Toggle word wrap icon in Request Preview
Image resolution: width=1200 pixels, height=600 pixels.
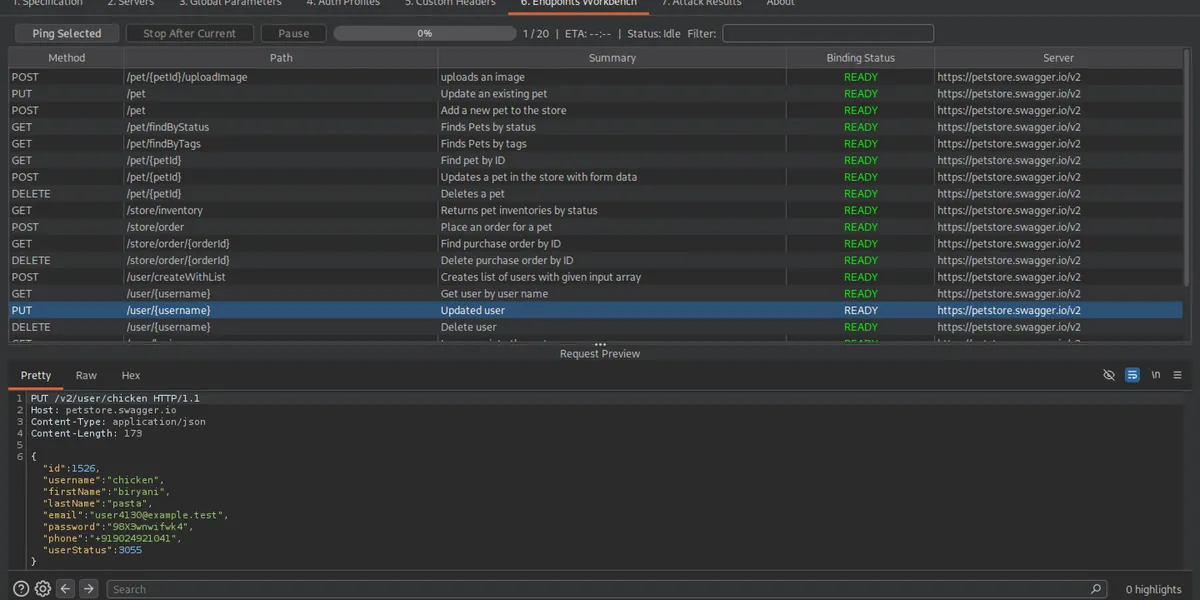[1132, 375]
